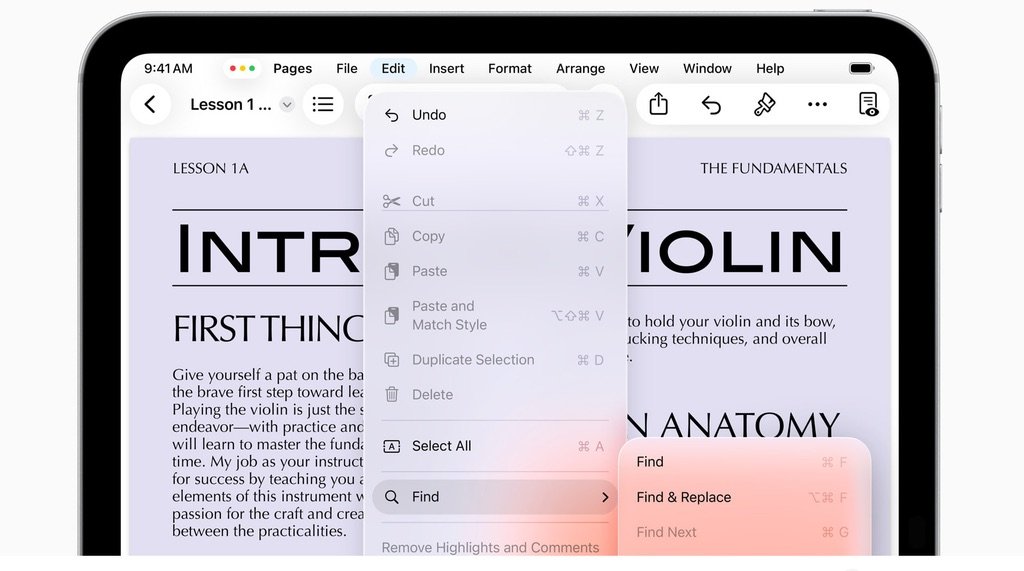This screenshot has height=571, width=1024.
Task: Open the Insert menu
Action: pyautogui.click(x=447, y=69)
